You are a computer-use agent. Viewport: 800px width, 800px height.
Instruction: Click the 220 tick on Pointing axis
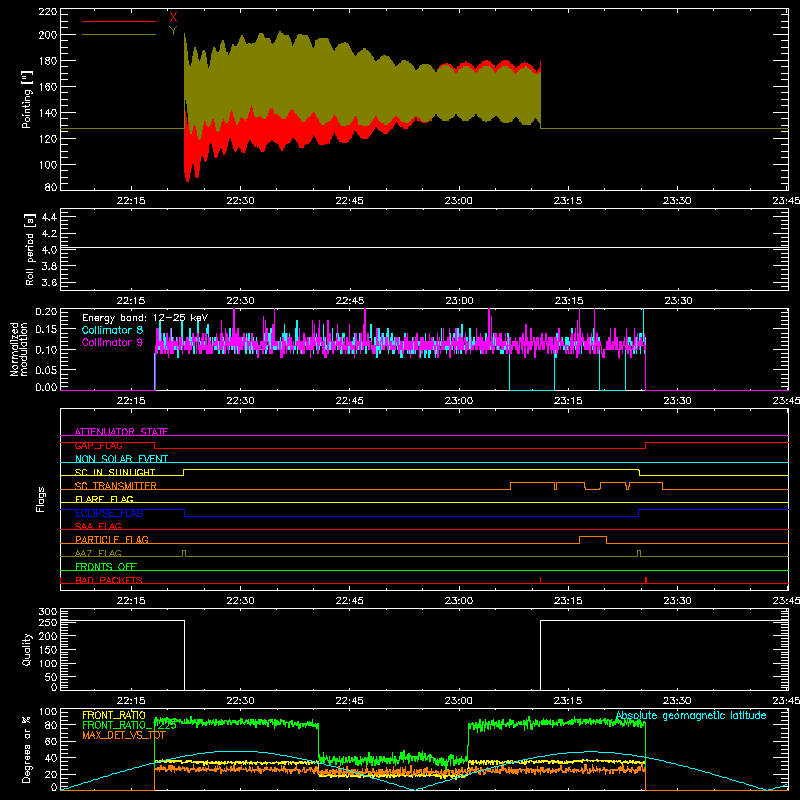(x=47, y=11)
